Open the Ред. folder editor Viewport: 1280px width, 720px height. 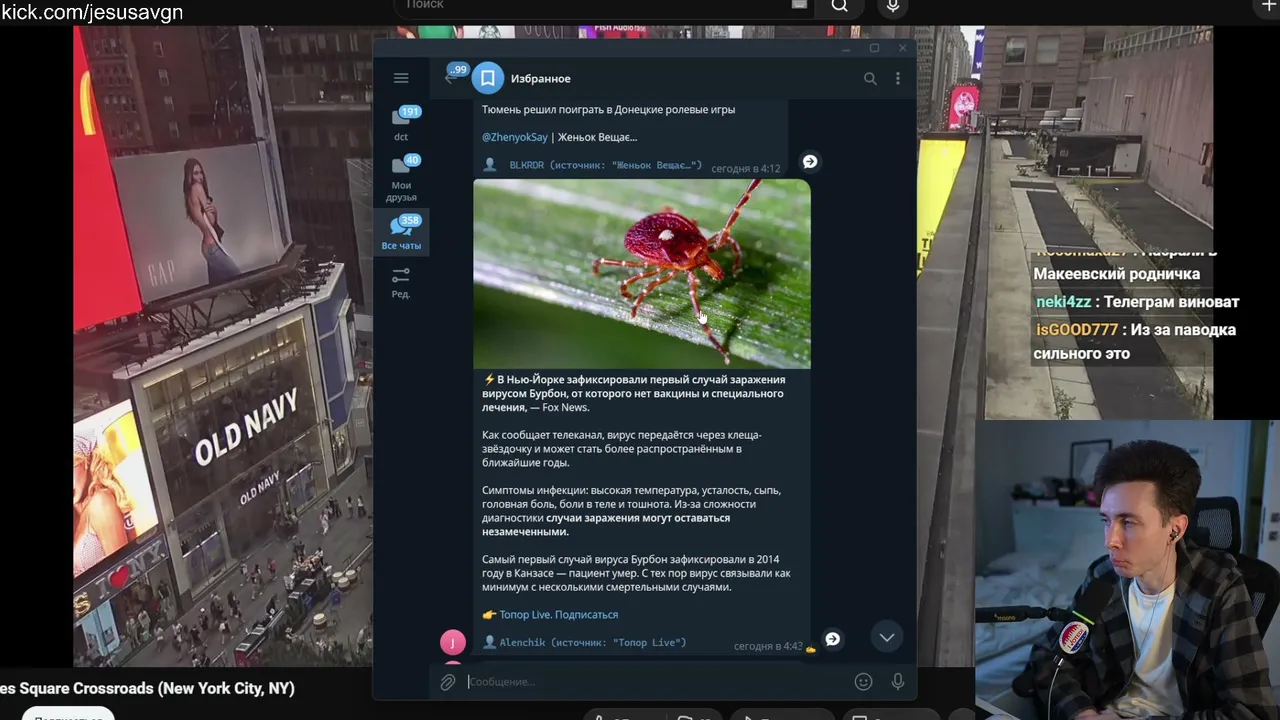[401, 282]
